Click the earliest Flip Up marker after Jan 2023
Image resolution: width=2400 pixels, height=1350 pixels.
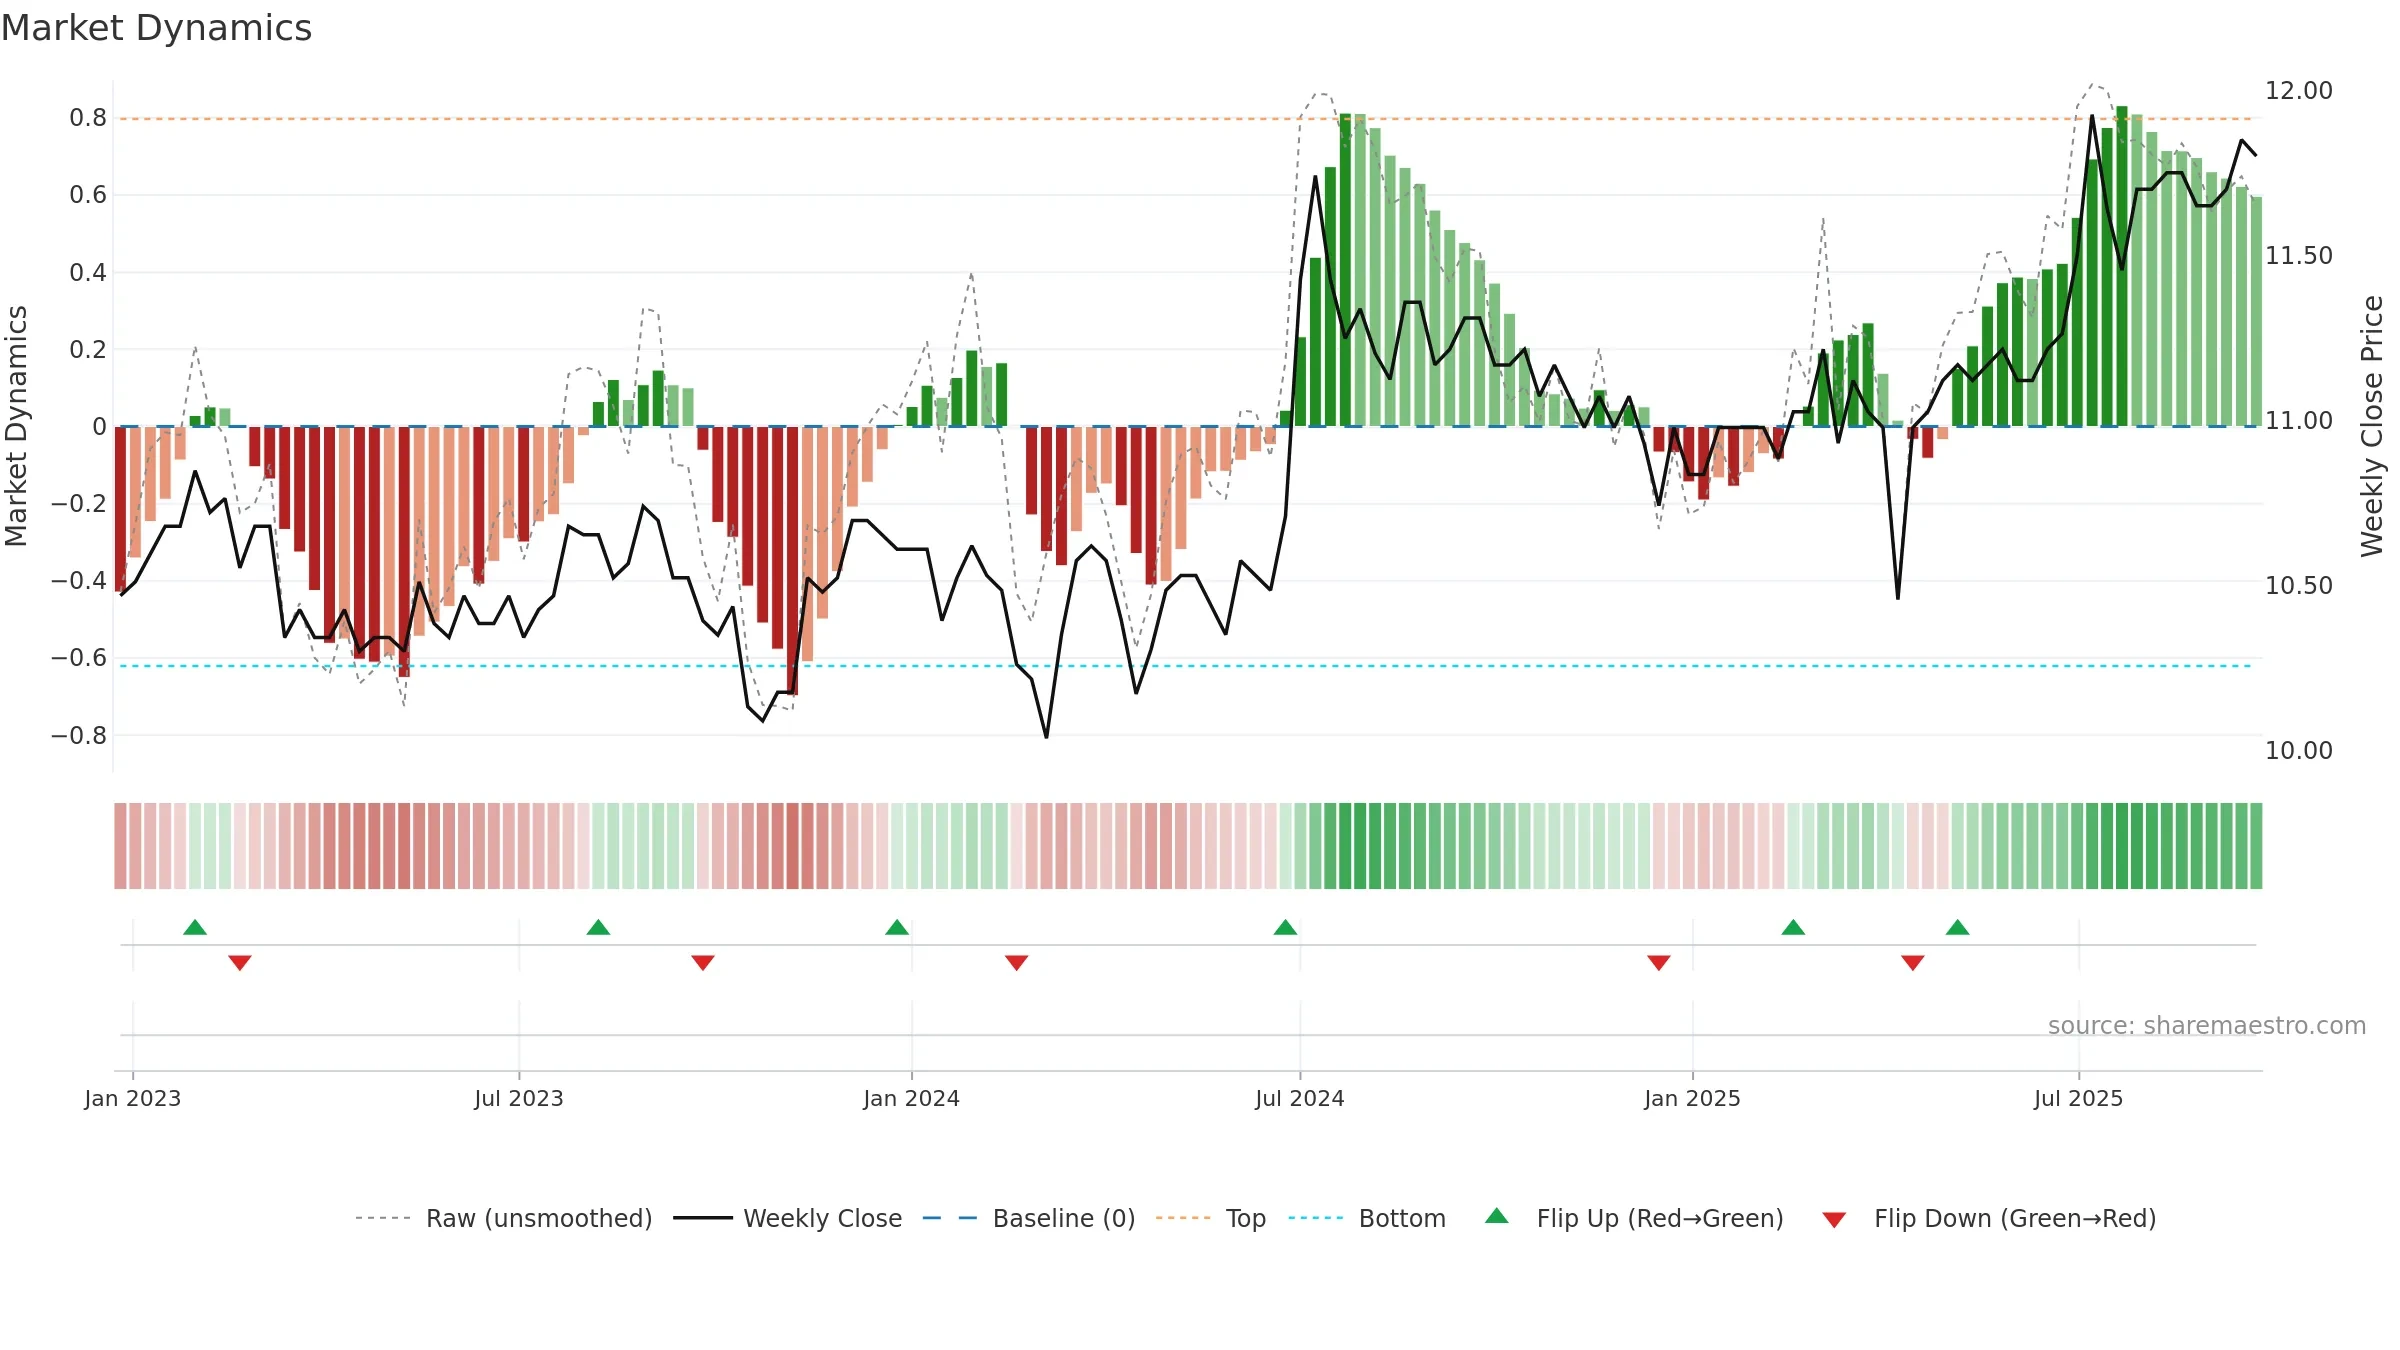click(195, 927)
